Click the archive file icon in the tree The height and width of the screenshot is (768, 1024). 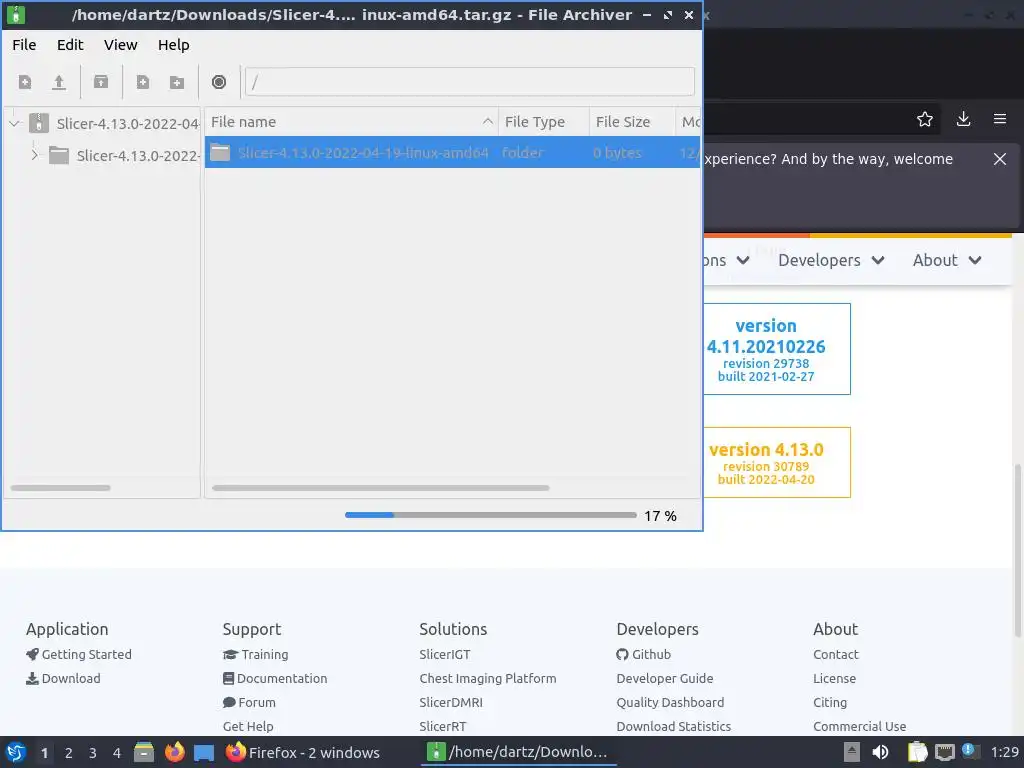(39, 123)
